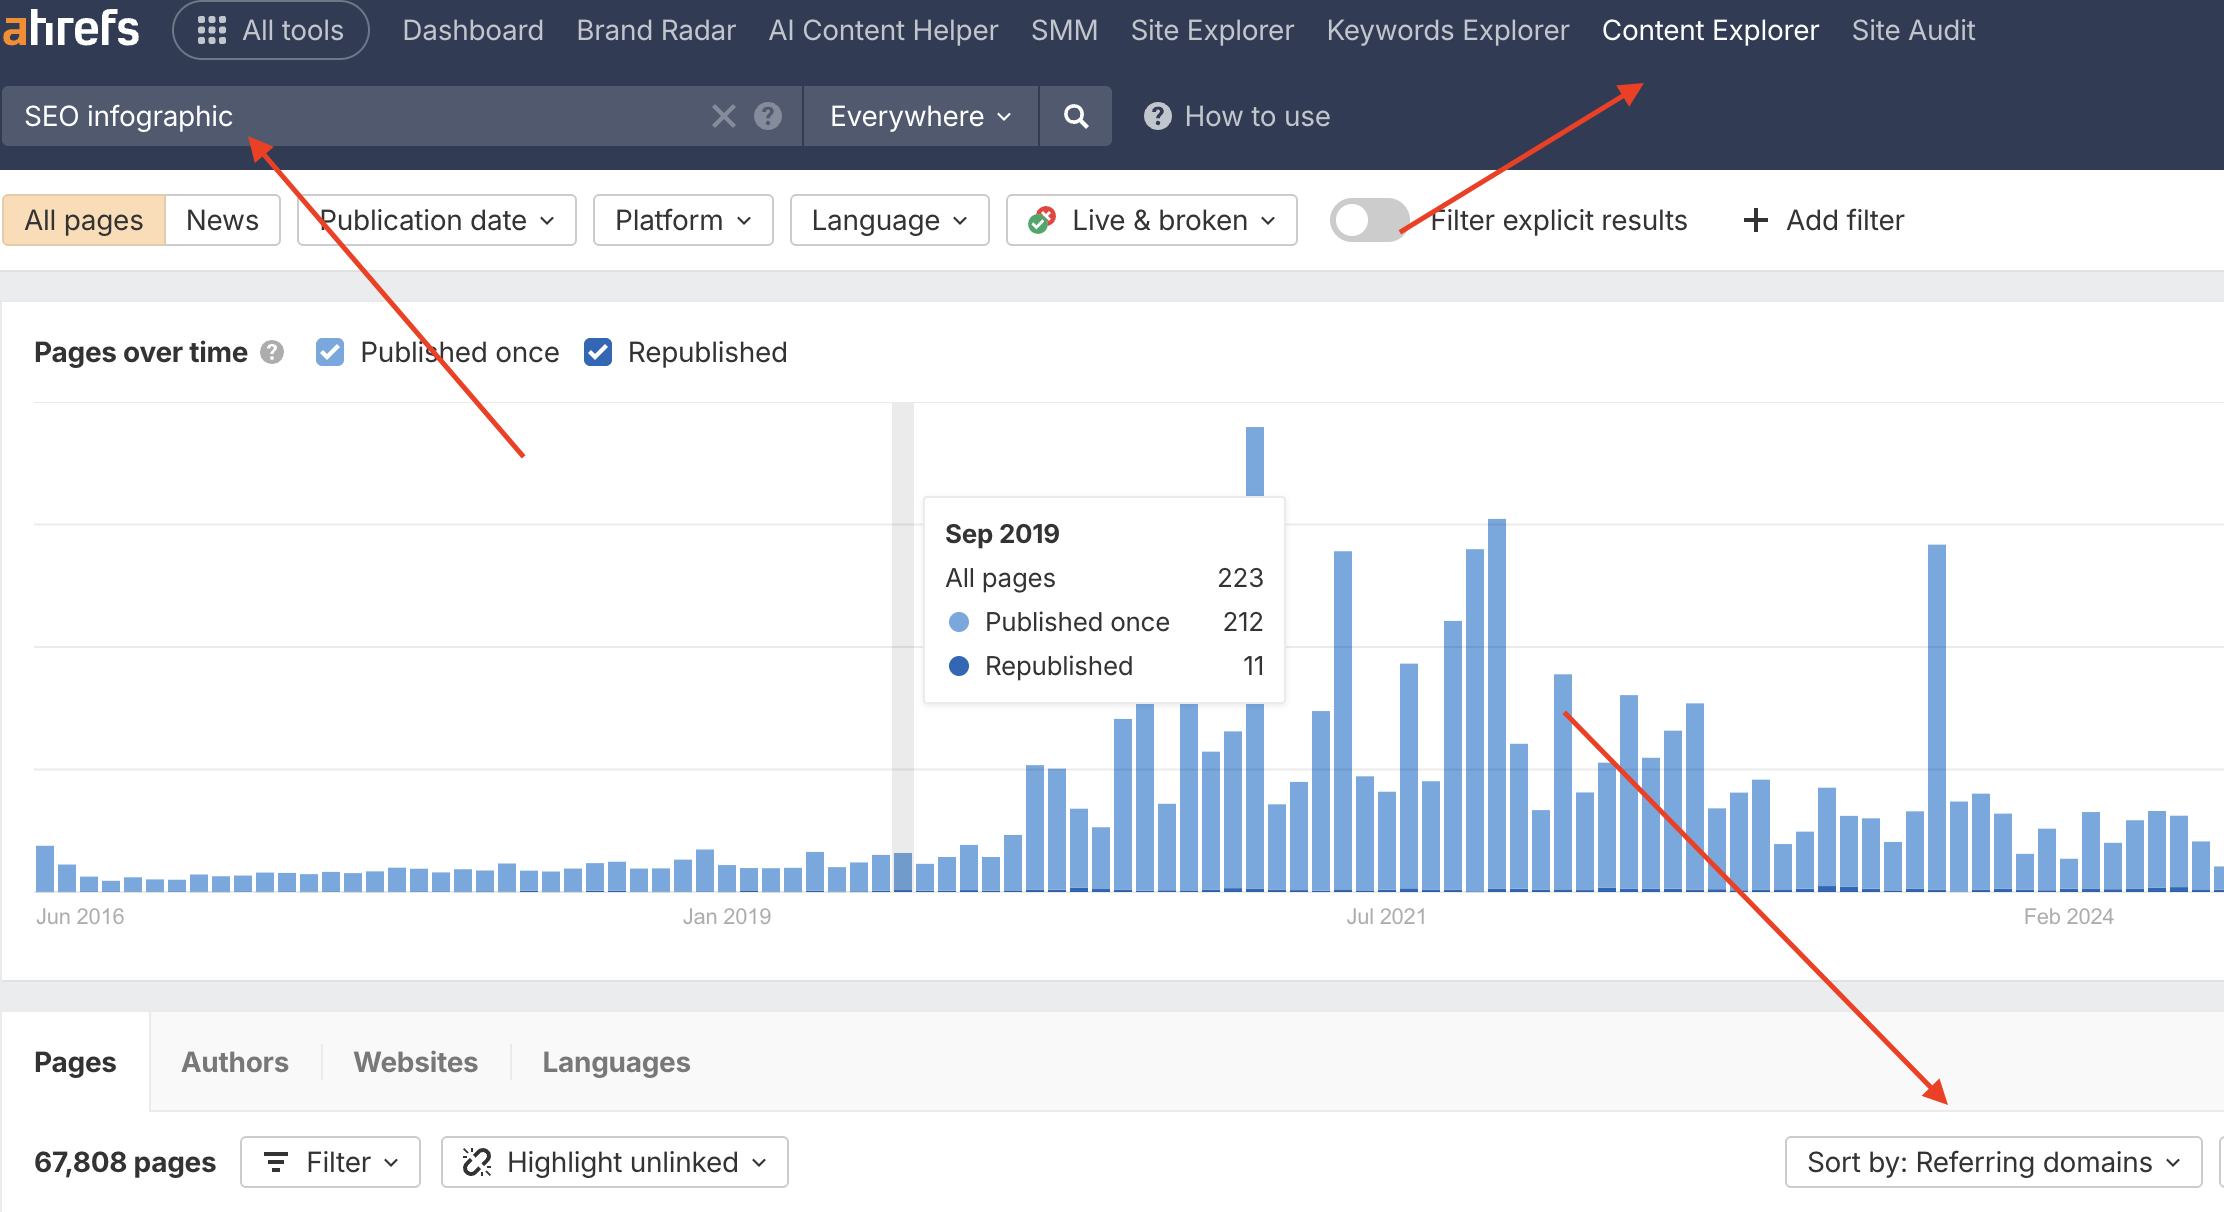
Task: Switch to the Authors tab
Action: click(x=235, y=1062)
